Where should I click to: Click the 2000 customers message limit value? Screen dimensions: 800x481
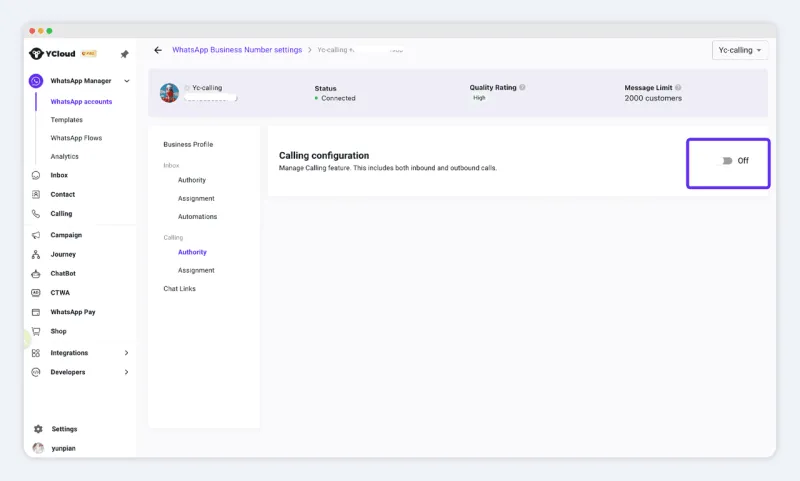653,98
